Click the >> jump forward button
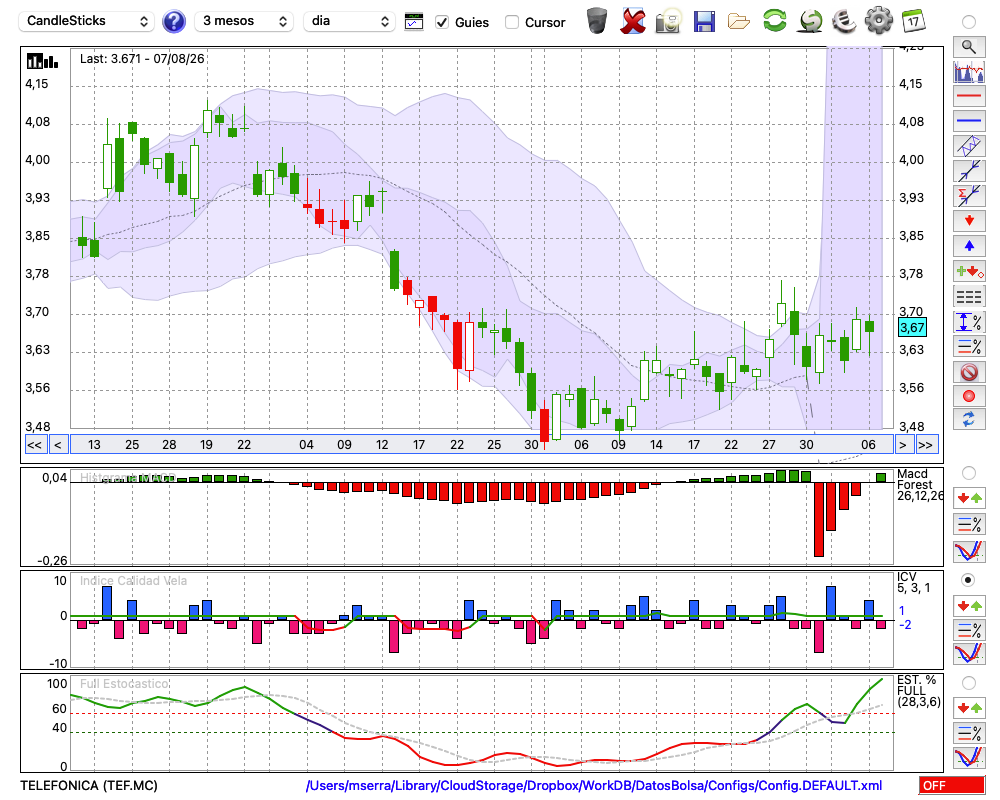1000x800 pixels. coord(925,445)
